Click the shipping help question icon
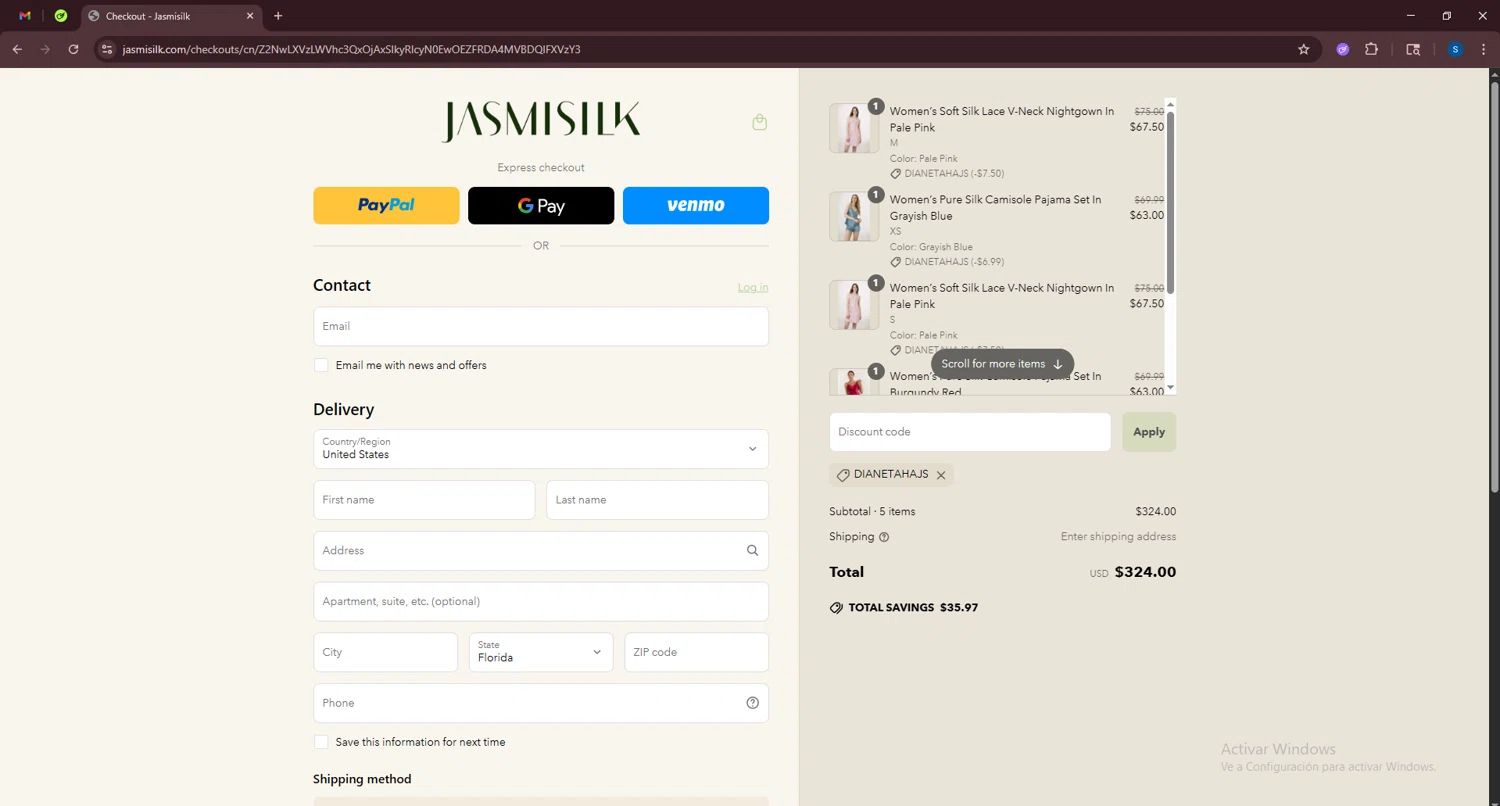 [884, 537]
